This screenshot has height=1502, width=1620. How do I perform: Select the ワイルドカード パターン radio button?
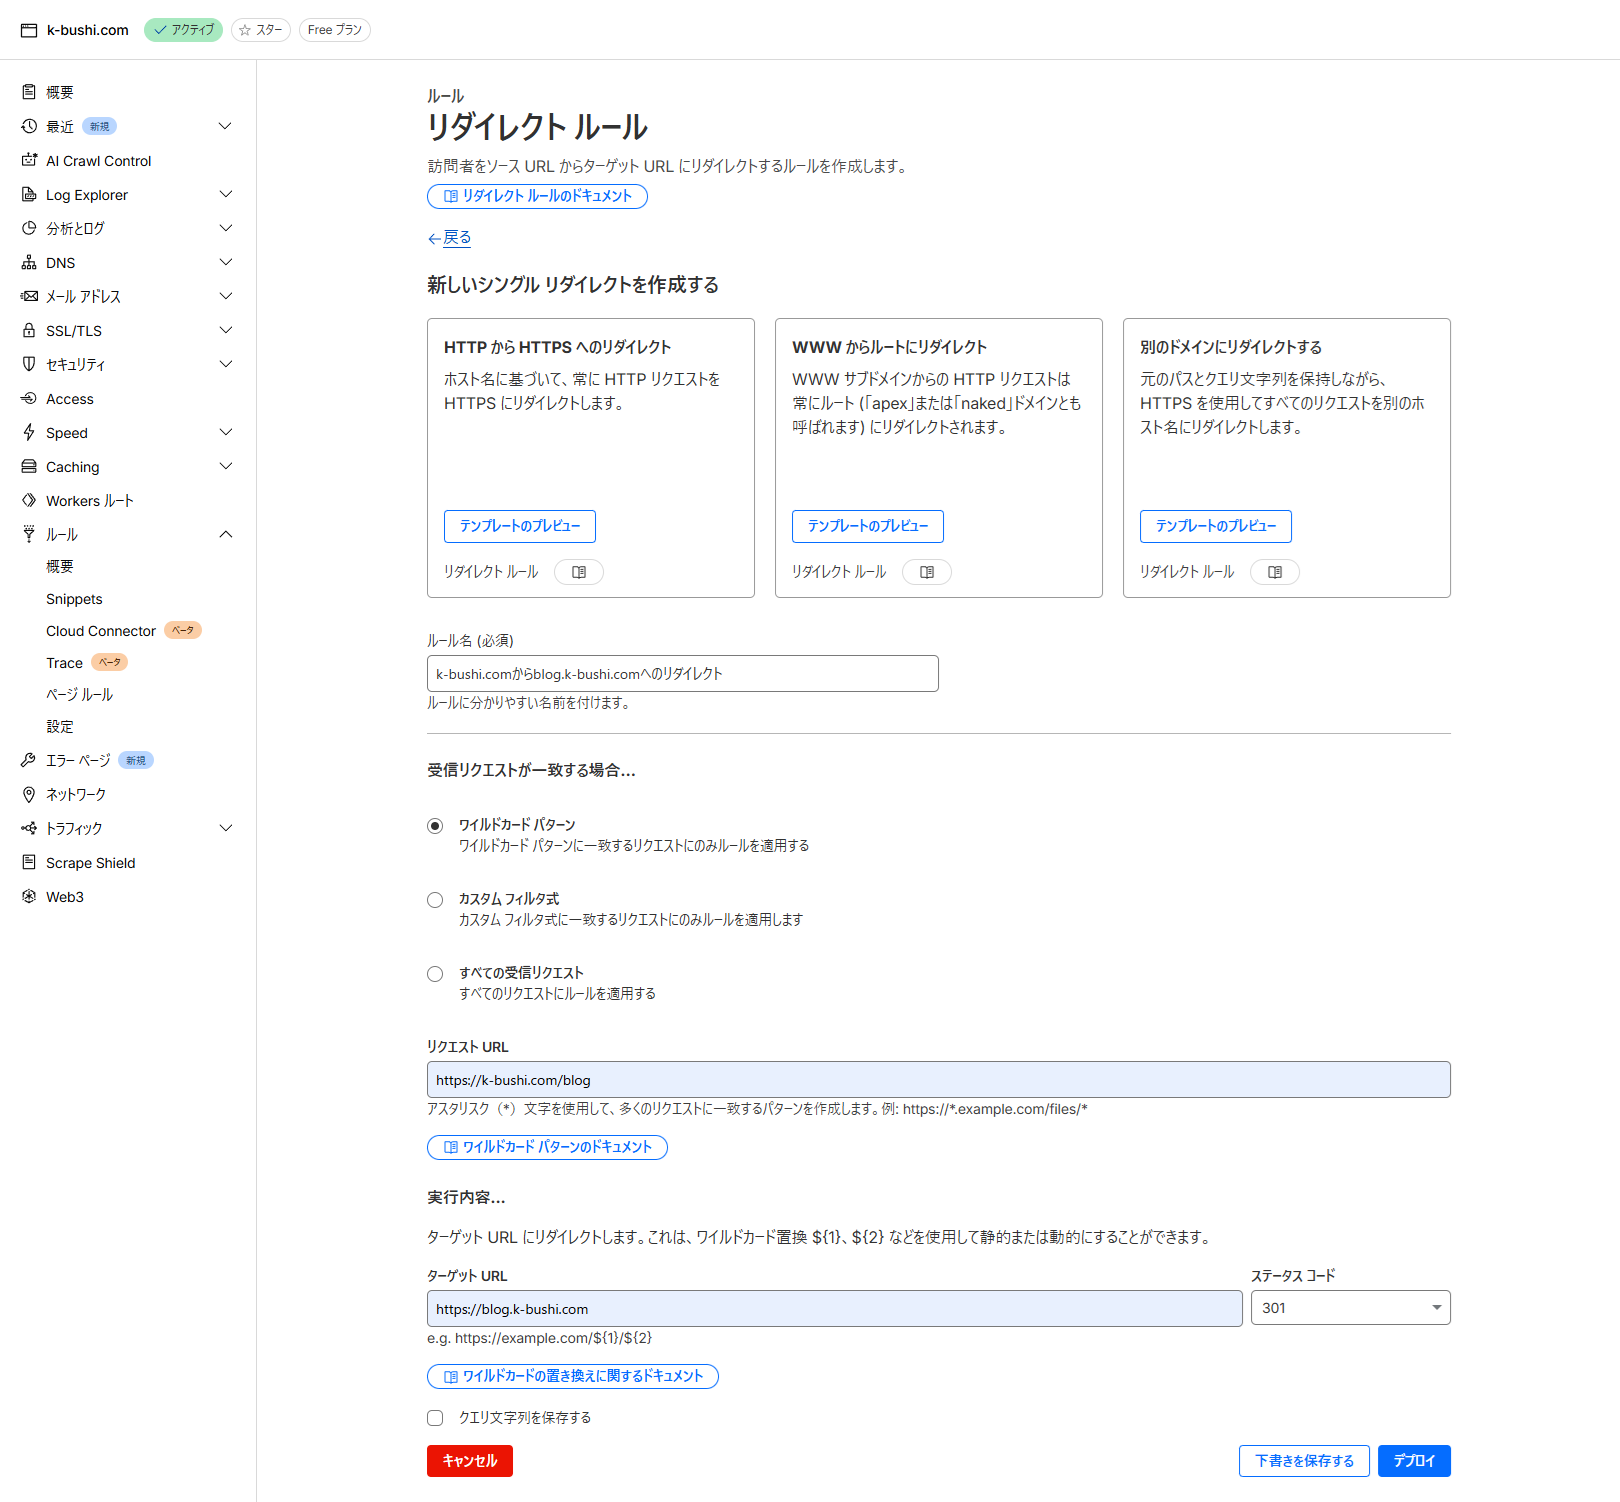coord(435,825)
